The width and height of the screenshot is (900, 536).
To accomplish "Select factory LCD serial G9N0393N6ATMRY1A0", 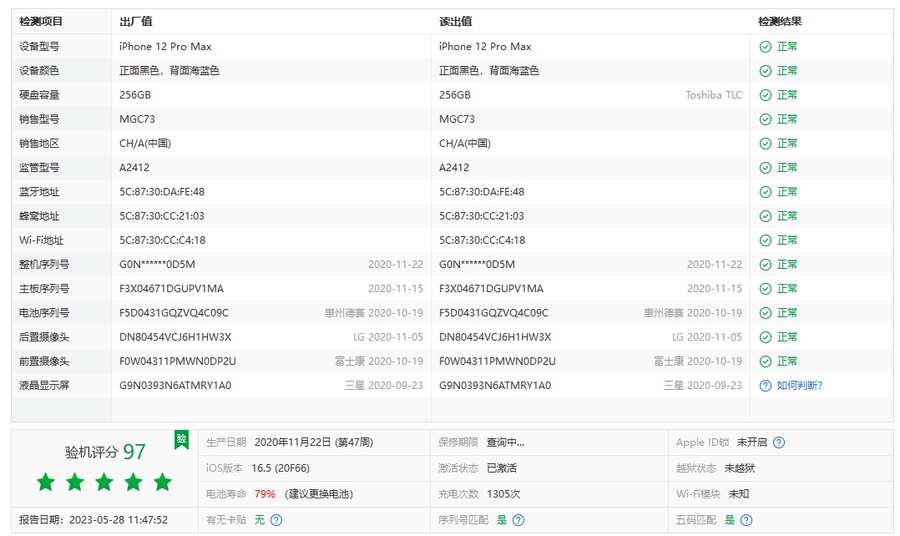I will coord(175,386).
